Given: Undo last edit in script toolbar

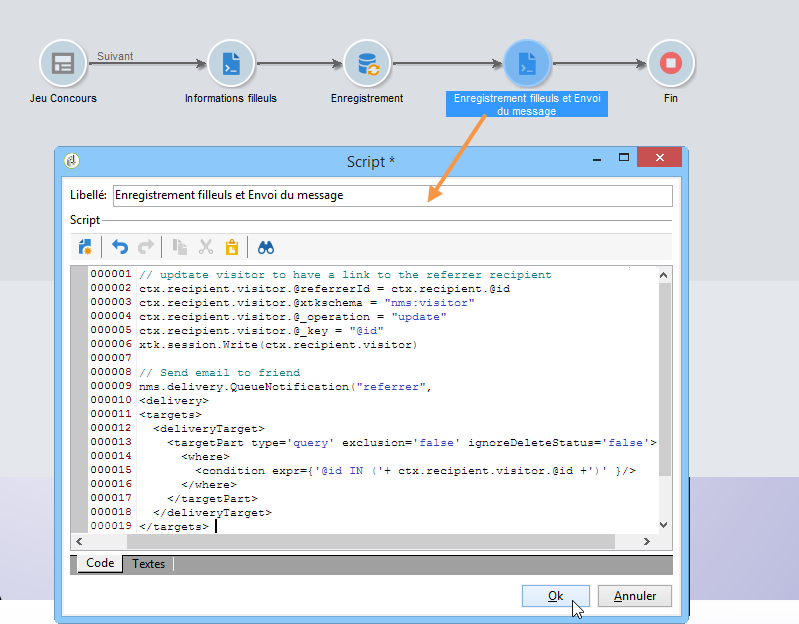Looking at the screenshot, I should (120, 247).
